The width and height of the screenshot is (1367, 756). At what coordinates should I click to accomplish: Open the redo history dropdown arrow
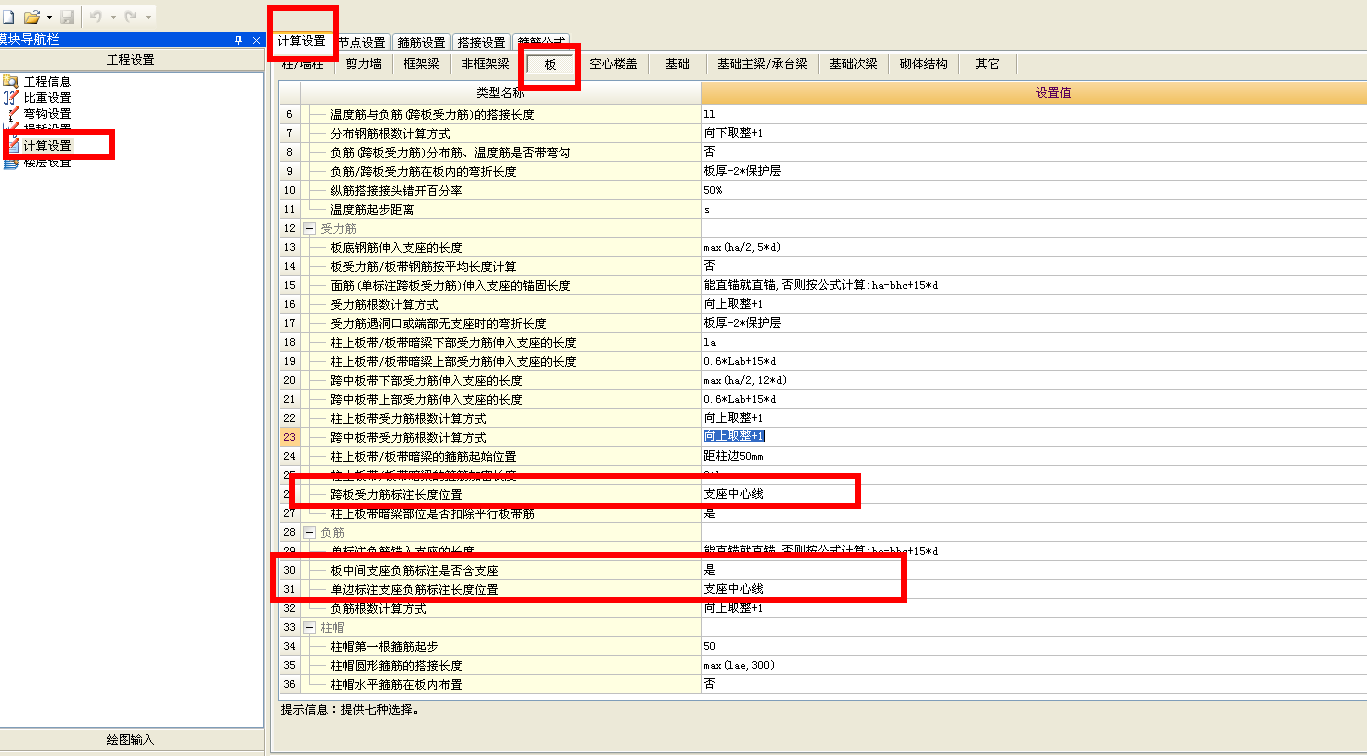(148, 17)
